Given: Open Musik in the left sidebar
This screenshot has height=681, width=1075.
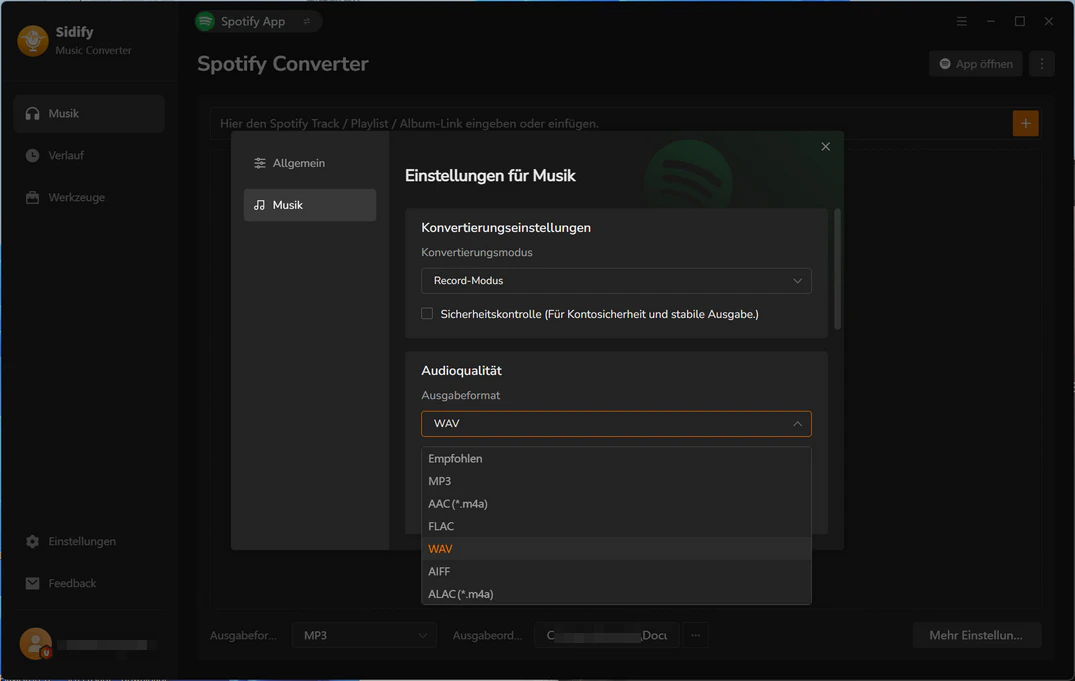Looking at the screenshot, I should pyautogui.click(x=89, y=114).
